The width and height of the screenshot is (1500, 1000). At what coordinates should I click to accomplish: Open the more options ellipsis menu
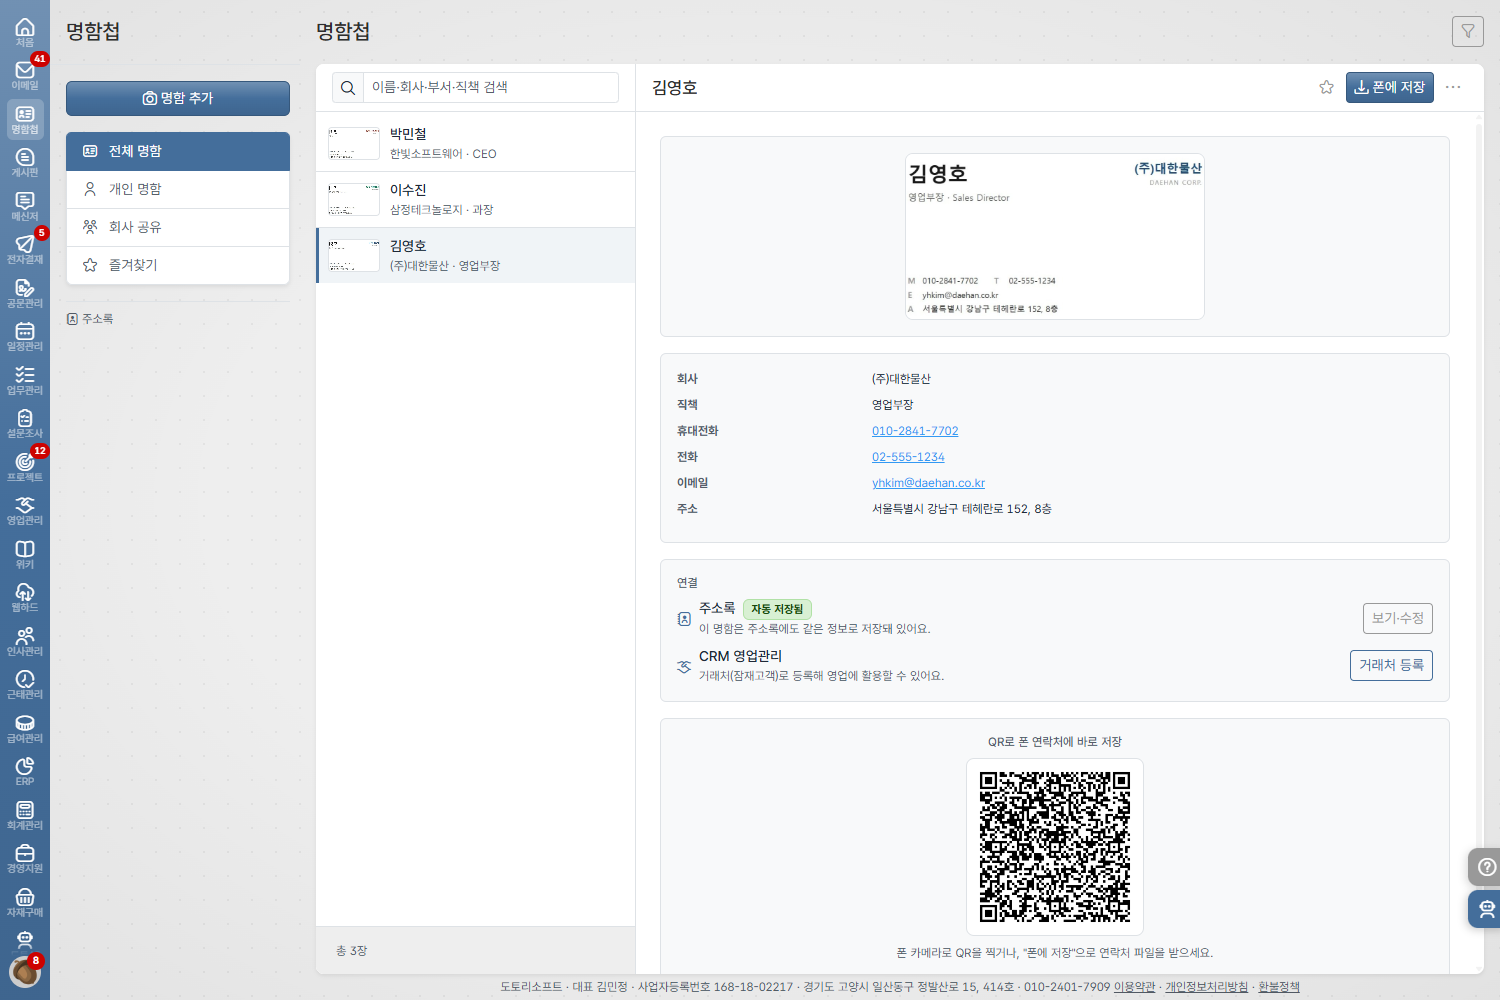(1453, 87)
